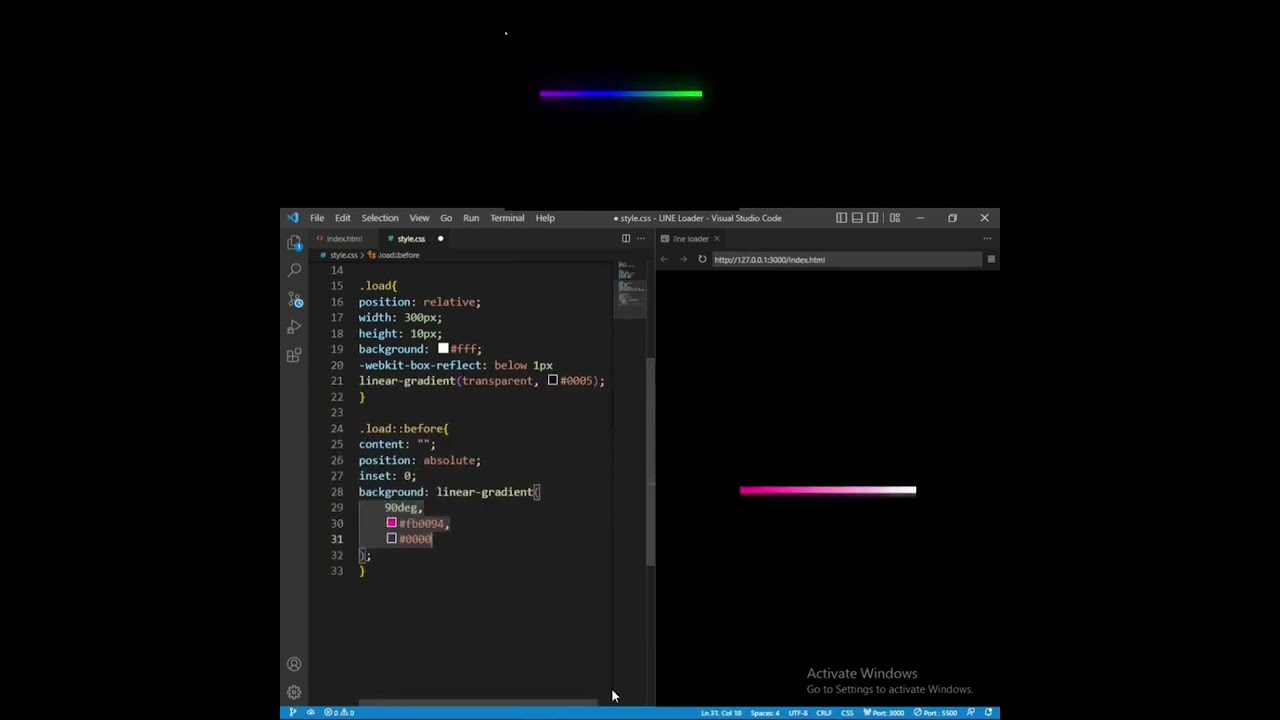Click the source control branch status icon
This screenshot has width=1280, height=720.
pos(292,712)
